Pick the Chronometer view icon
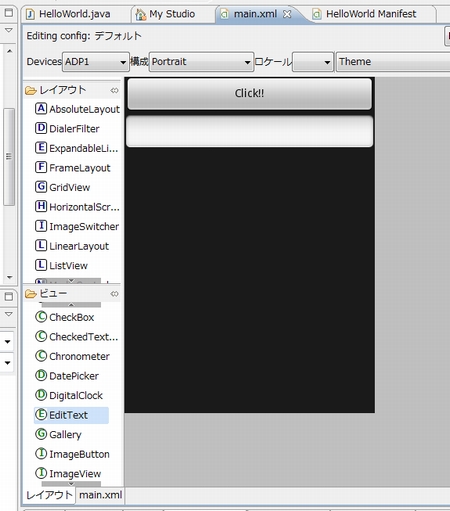Screen dimensions: 450x511 pyautogui.click(x=41, y=356)
